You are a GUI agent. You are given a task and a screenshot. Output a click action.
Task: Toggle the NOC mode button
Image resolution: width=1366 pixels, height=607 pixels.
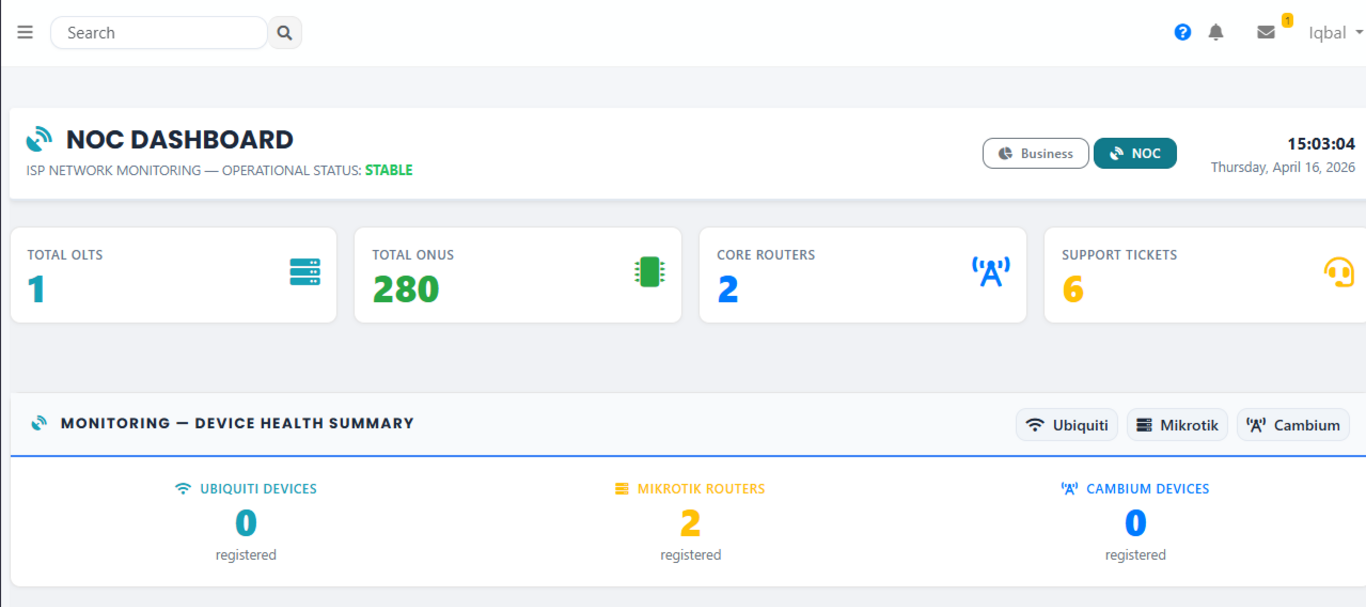click(1134, 153)
